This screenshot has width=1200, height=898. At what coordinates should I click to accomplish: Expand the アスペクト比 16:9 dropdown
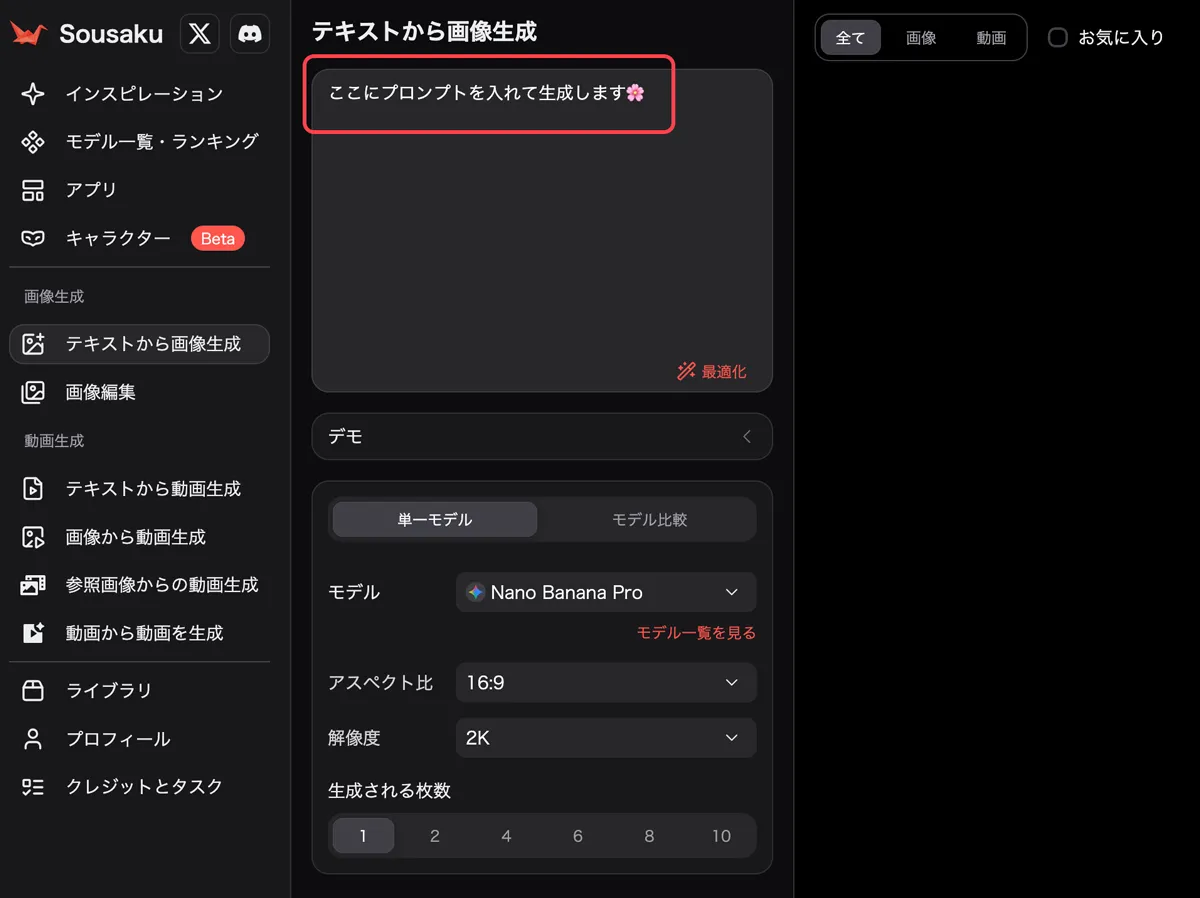pyautogui.click(x=606, y=683)
